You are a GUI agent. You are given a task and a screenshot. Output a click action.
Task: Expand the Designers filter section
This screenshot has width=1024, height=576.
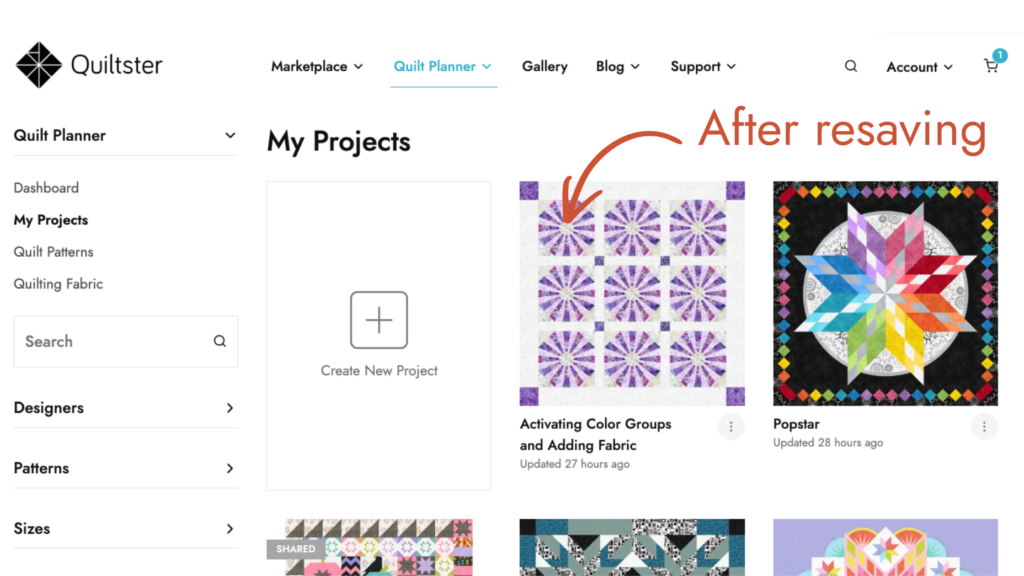tap(230, 408)
